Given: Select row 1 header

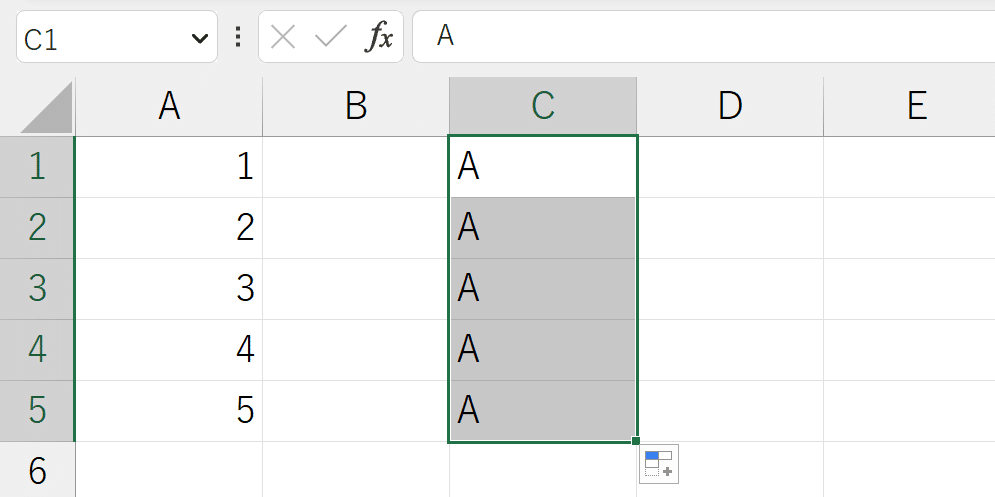Looking at the screenshot, I should tap(37, 167).
